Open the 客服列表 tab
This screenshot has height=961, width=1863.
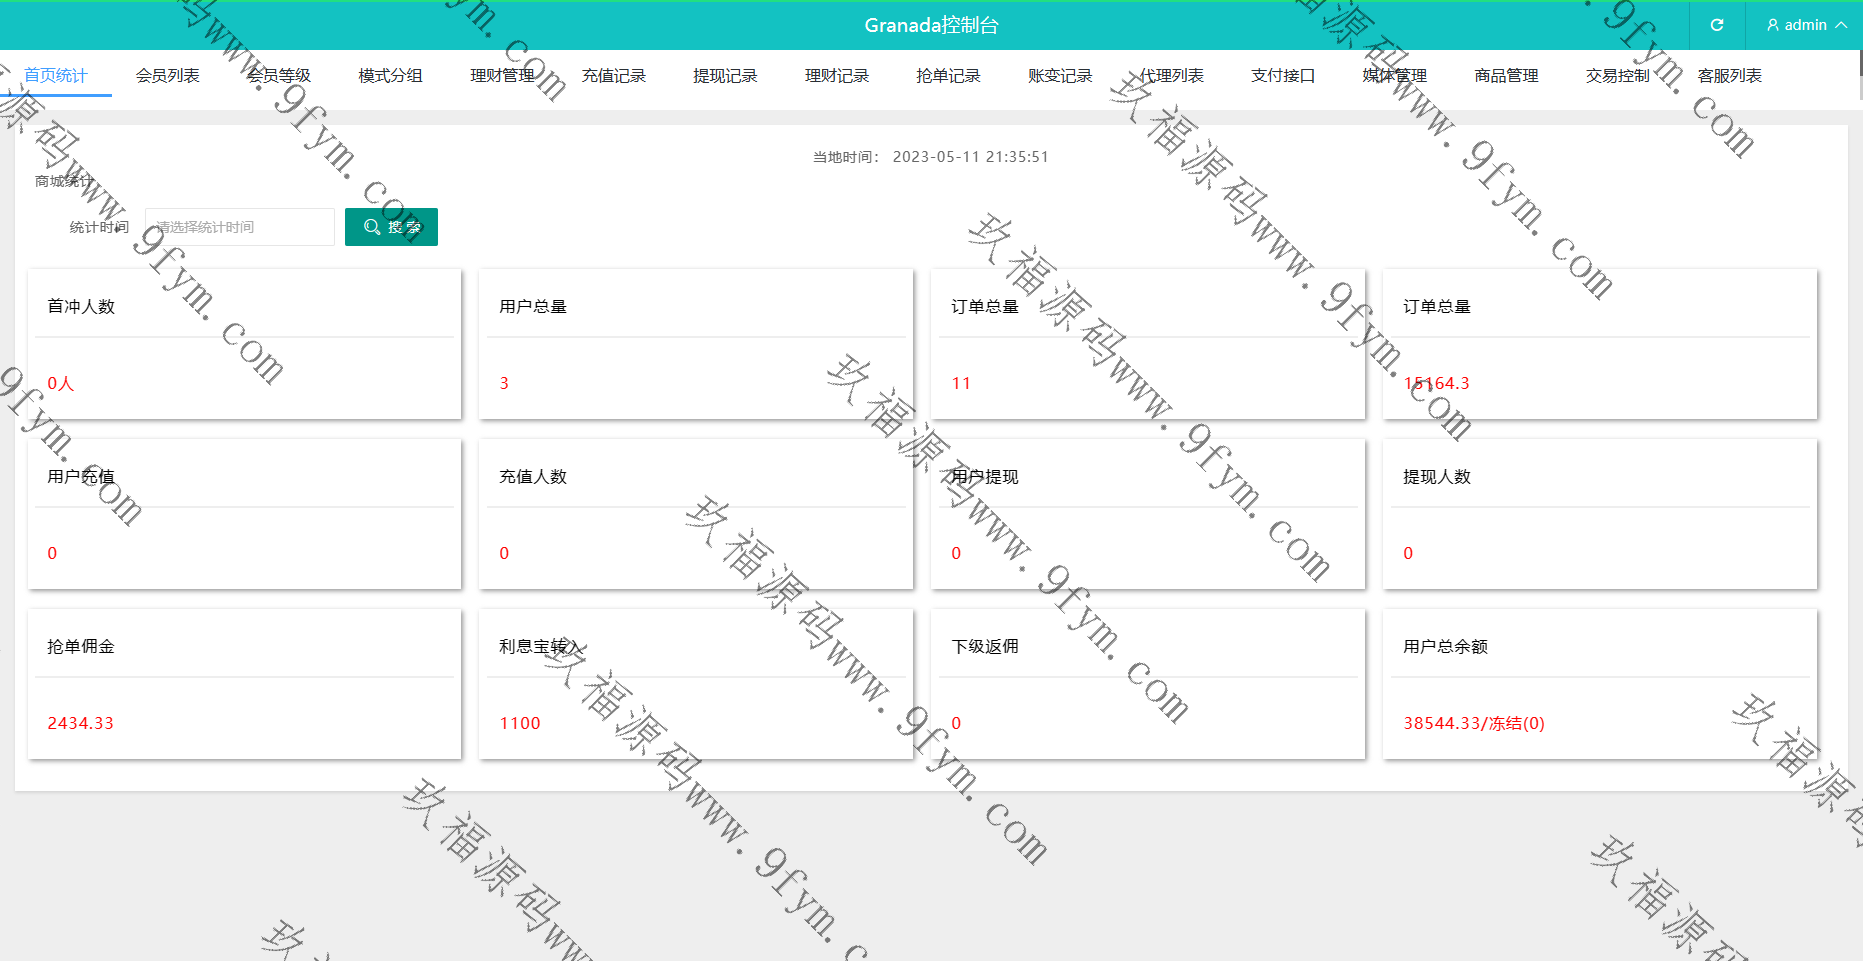click(x=1729, y=76)
